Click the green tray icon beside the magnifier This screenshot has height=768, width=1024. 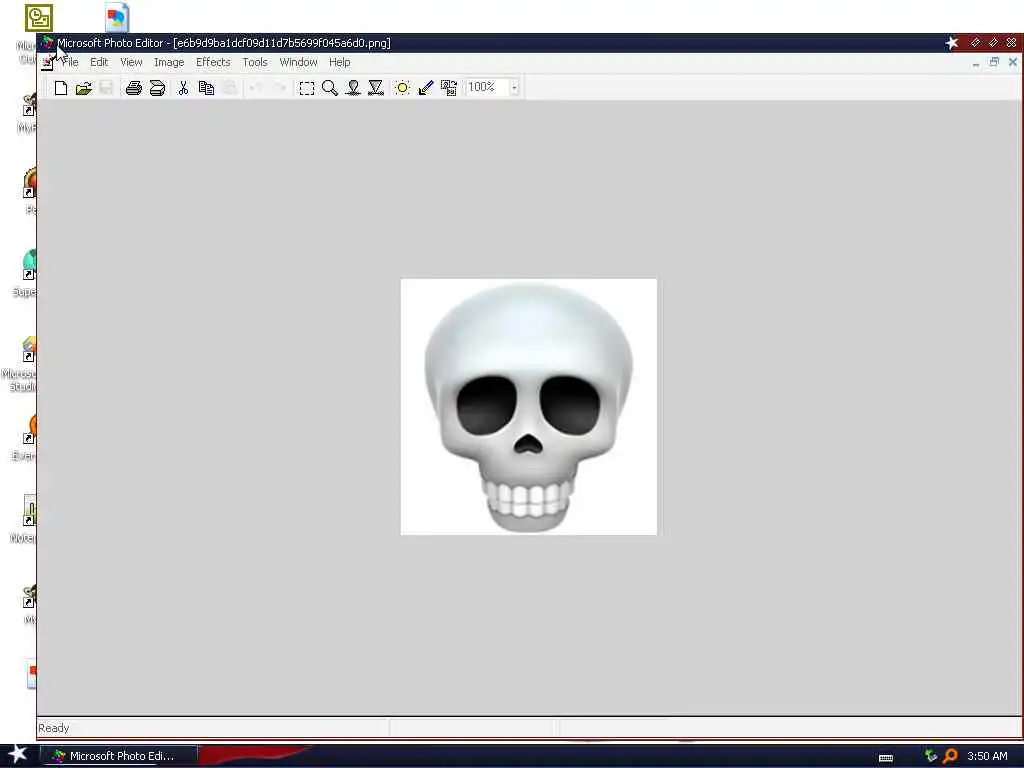point(931,756)
